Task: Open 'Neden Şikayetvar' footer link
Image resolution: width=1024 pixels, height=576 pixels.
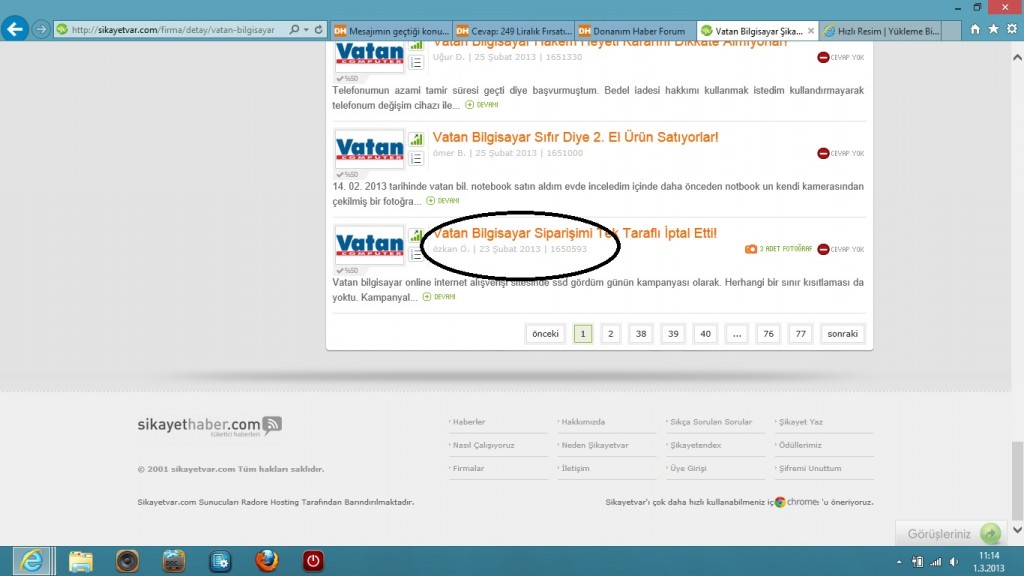Action: tap(595, 445)
